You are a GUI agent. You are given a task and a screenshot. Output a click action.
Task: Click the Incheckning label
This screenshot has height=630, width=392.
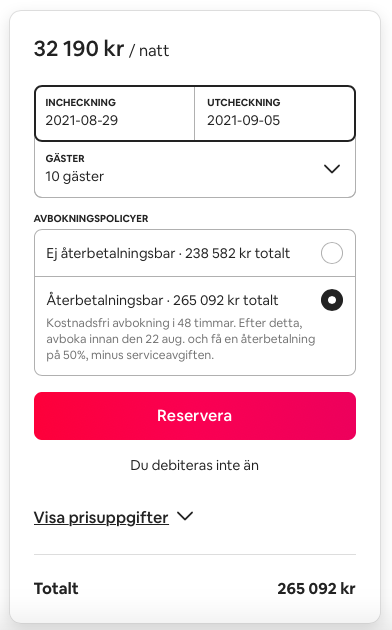tap(81, 102)
